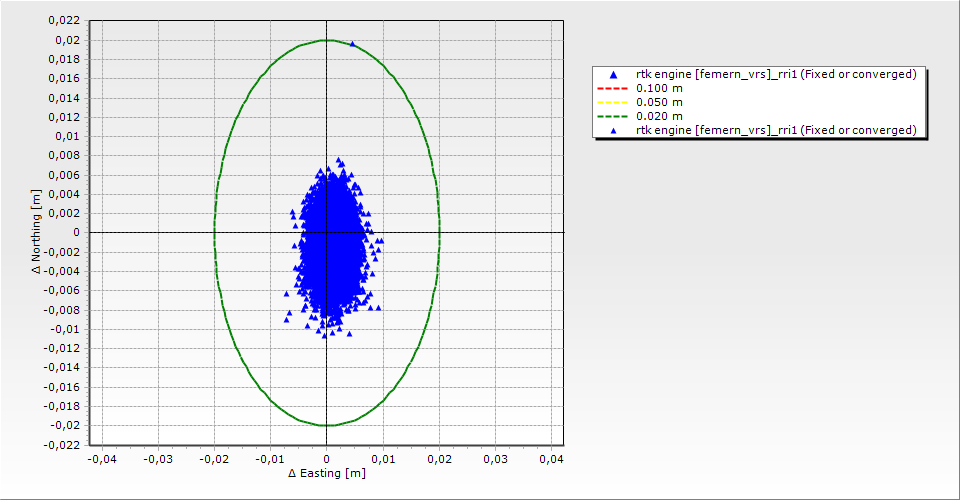Select top "rtk engine [femern_vrs]_rri1" legend text

[x=776, y=74]
